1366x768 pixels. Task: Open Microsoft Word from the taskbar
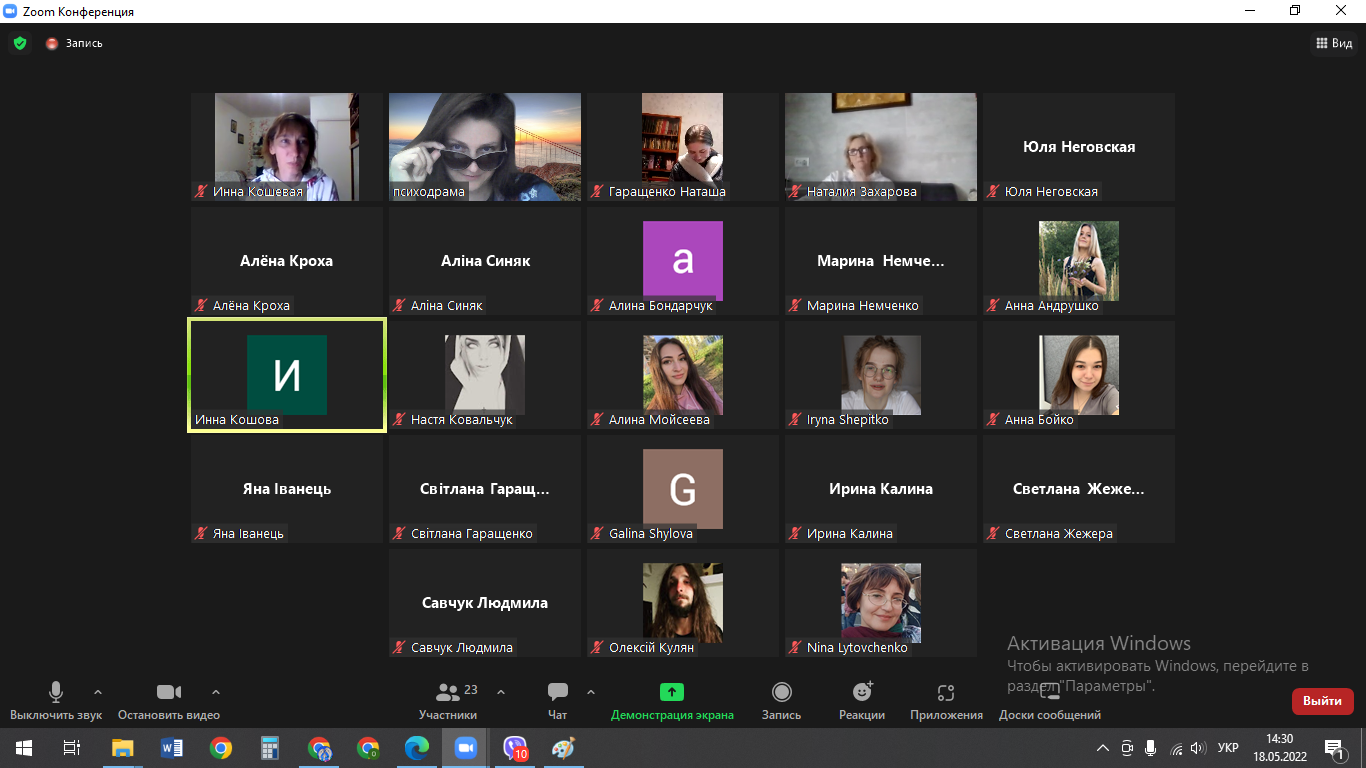click(x=172, y=748)
